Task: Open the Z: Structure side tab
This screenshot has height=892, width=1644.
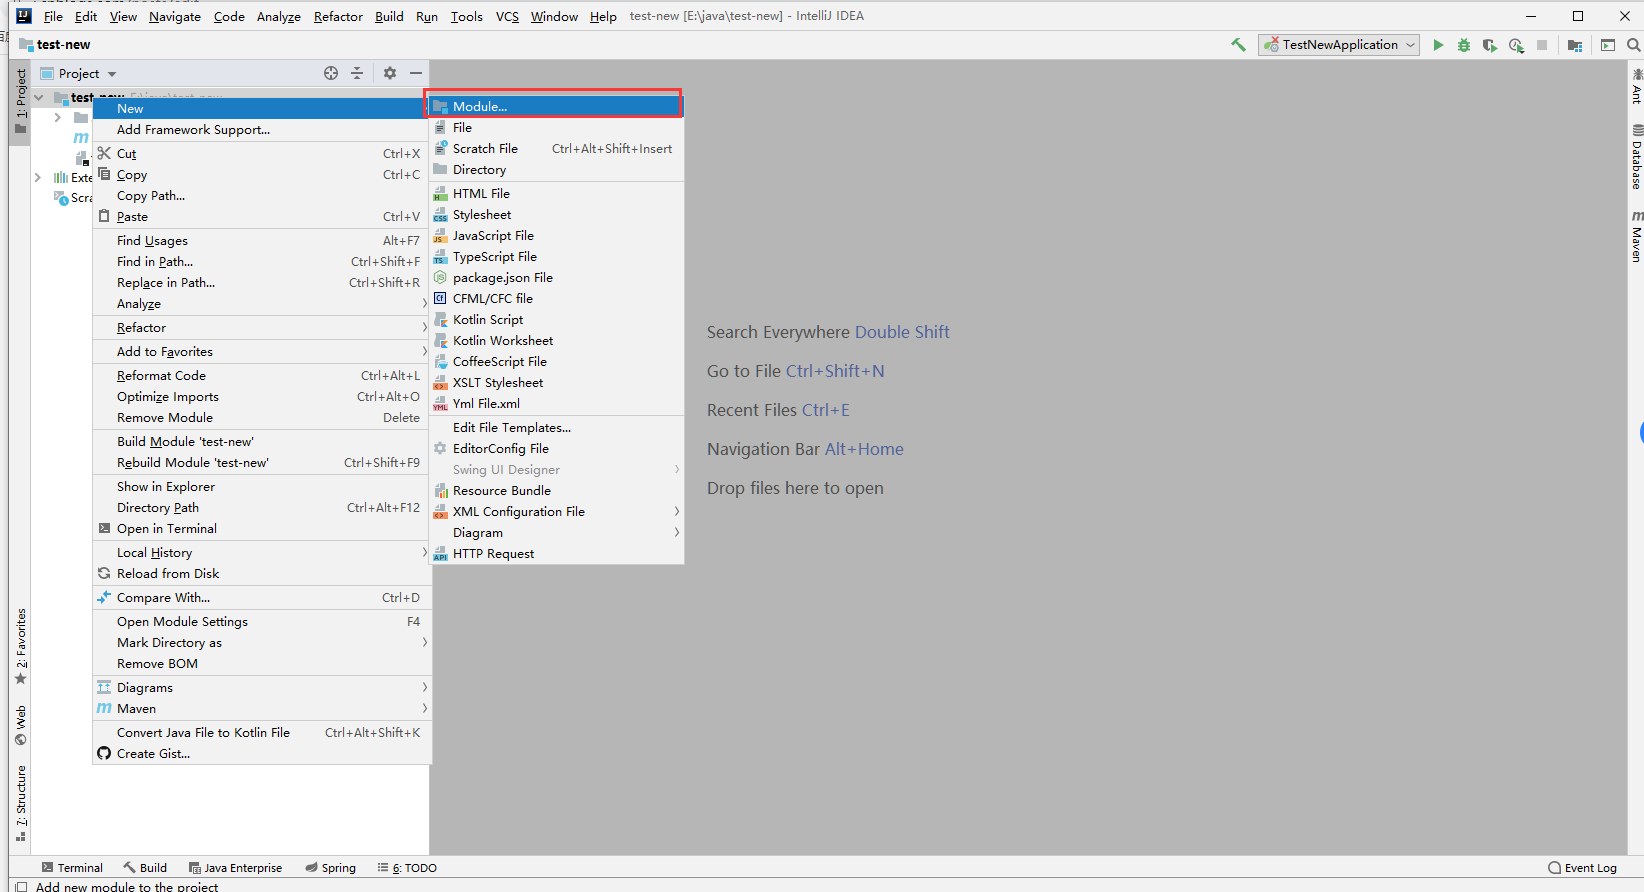Action: (x=21, y=804)
